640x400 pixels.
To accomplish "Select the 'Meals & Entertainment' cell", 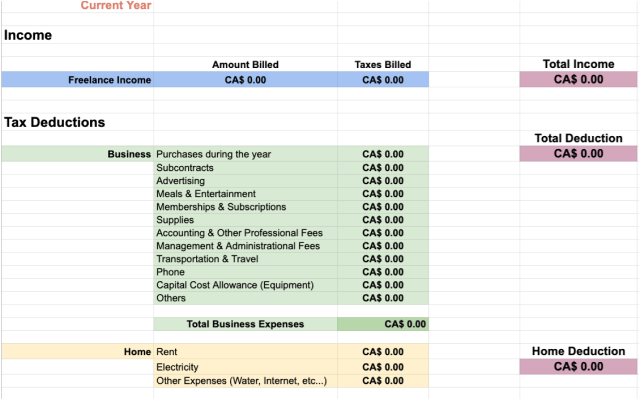I will (x=245, y=194).
